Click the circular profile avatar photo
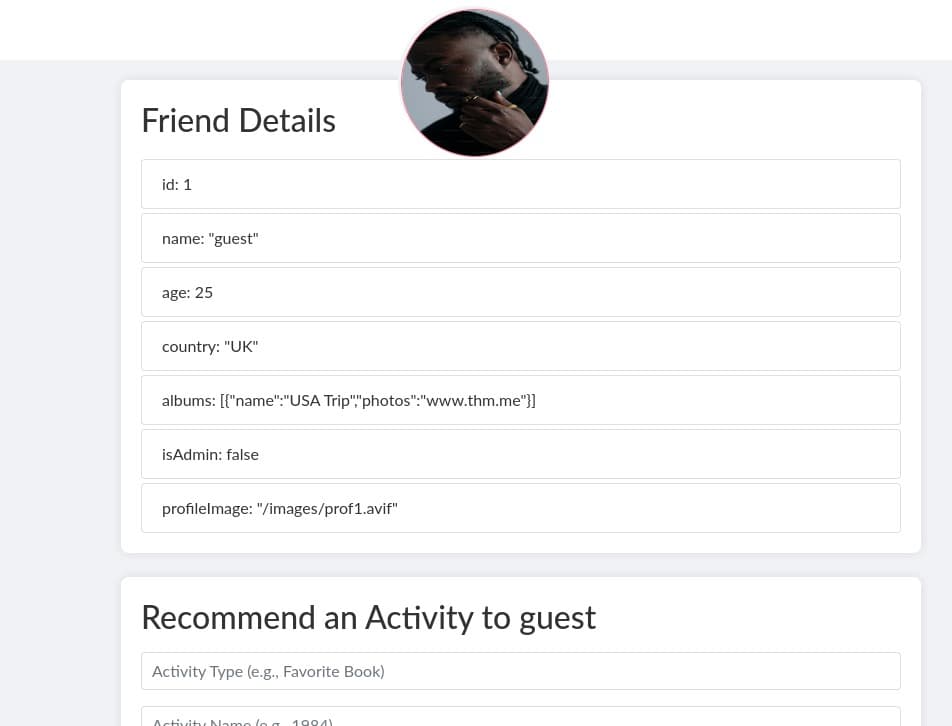The image size is (952, 726). pyautogui.click(x=474, y=83)
